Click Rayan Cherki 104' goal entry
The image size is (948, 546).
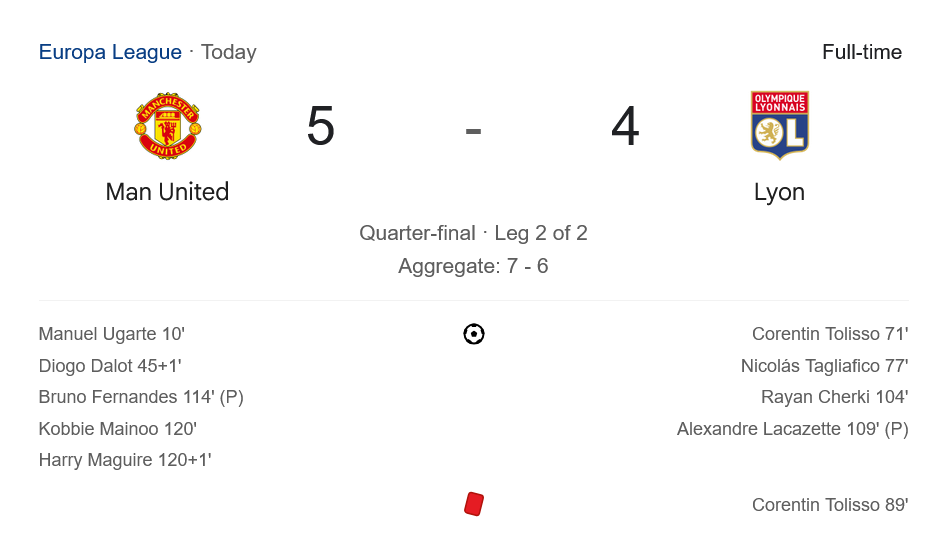tap(834, 397)
